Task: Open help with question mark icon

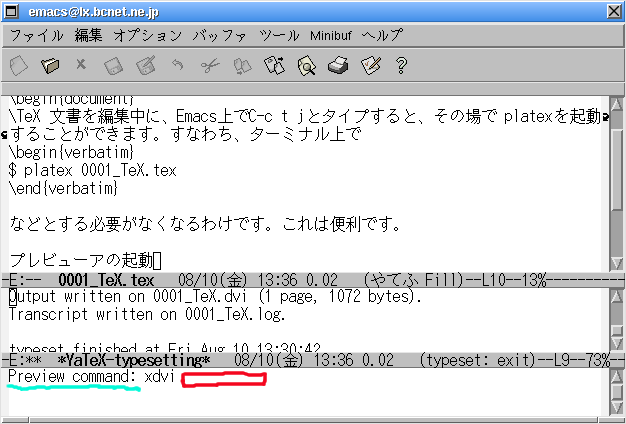Action: point(401,65)
